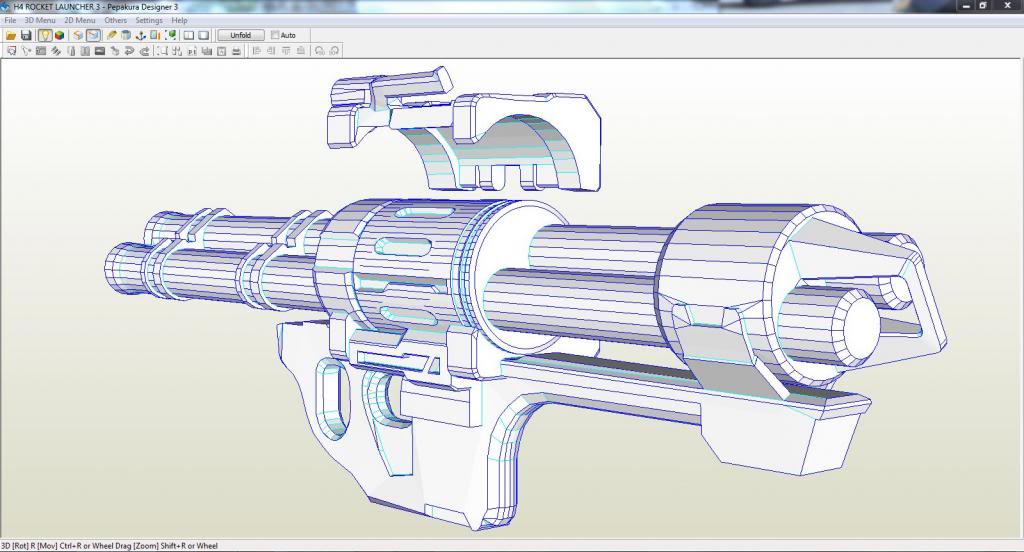Click the Save floppy disk icon
1024x552 pixels.
pos(26,35)
